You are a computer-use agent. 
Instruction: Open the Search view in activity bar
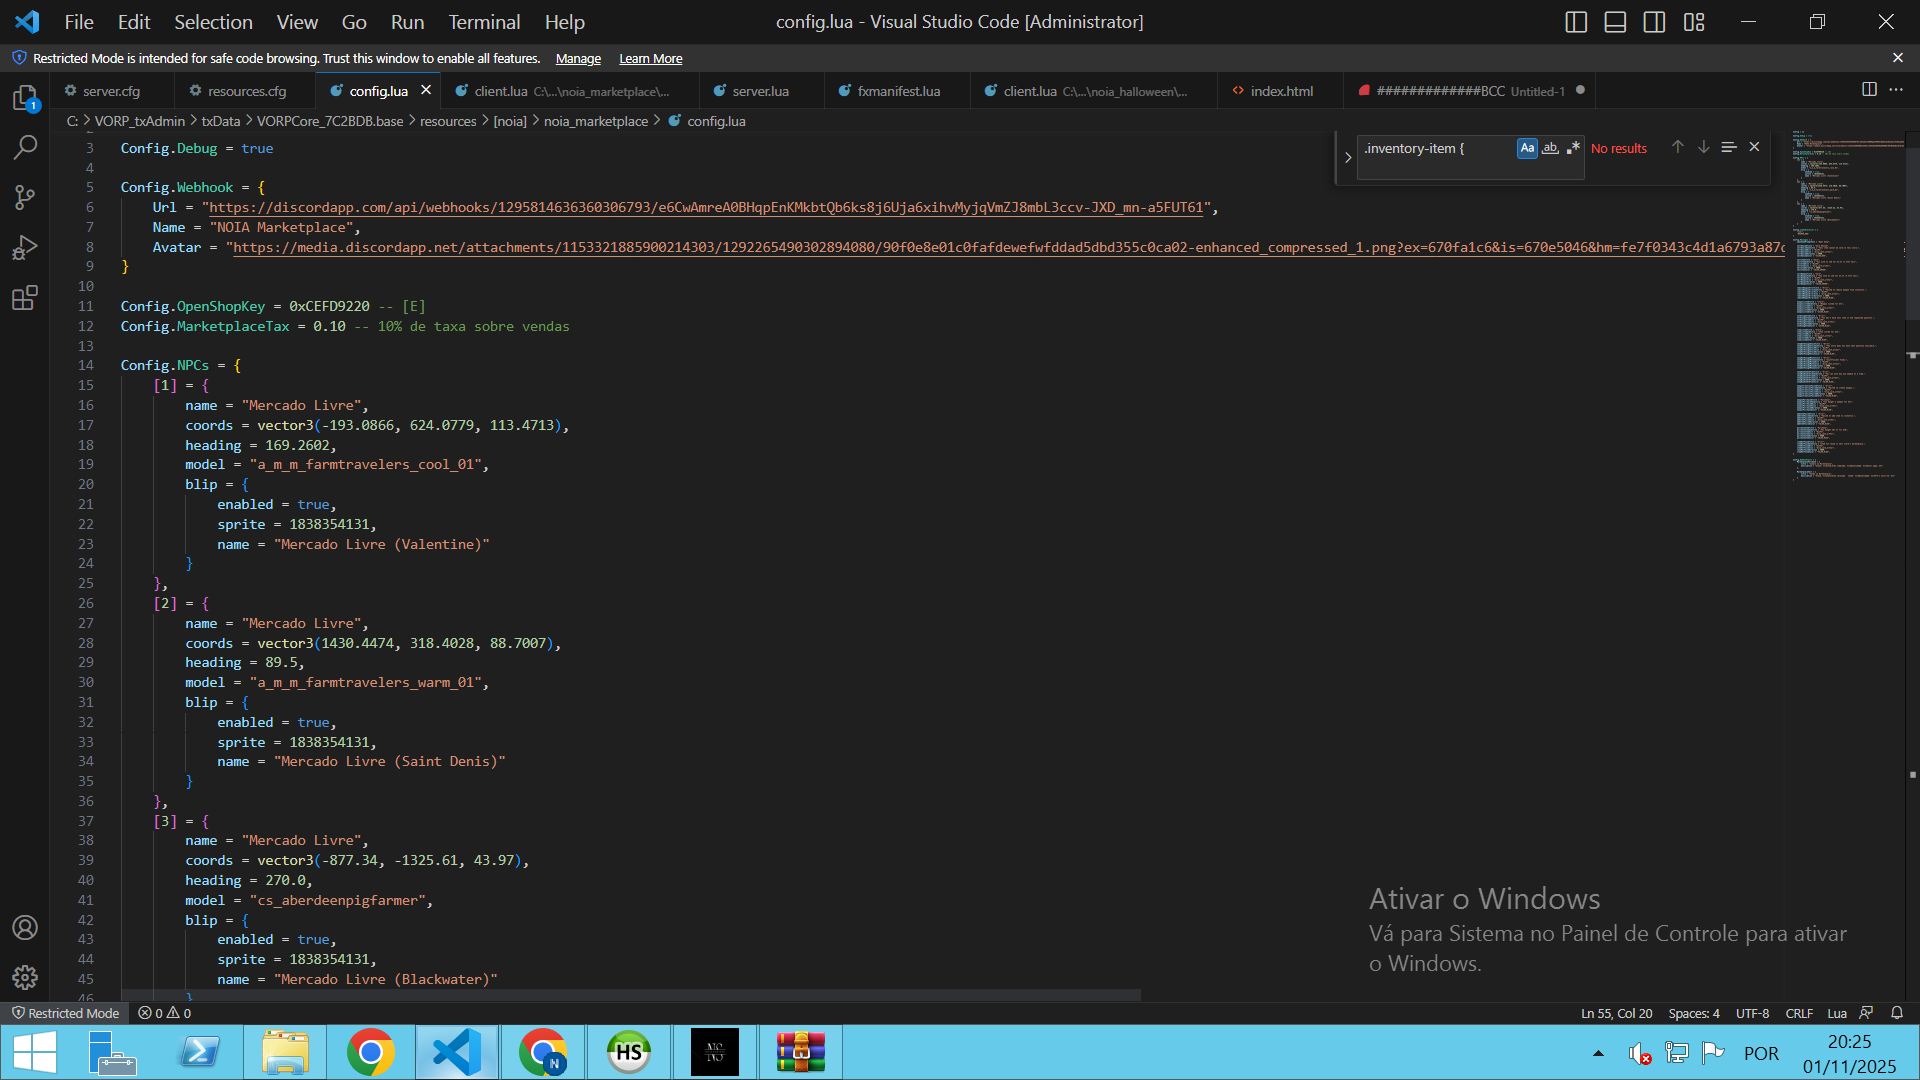coord(25,148)
